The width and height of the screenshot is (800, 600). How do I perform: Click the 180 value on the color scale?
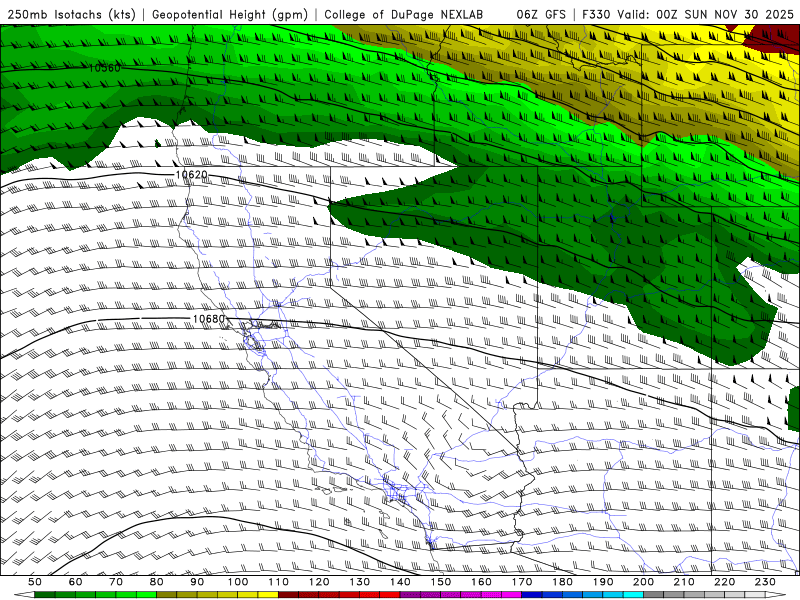coord(562,582)
